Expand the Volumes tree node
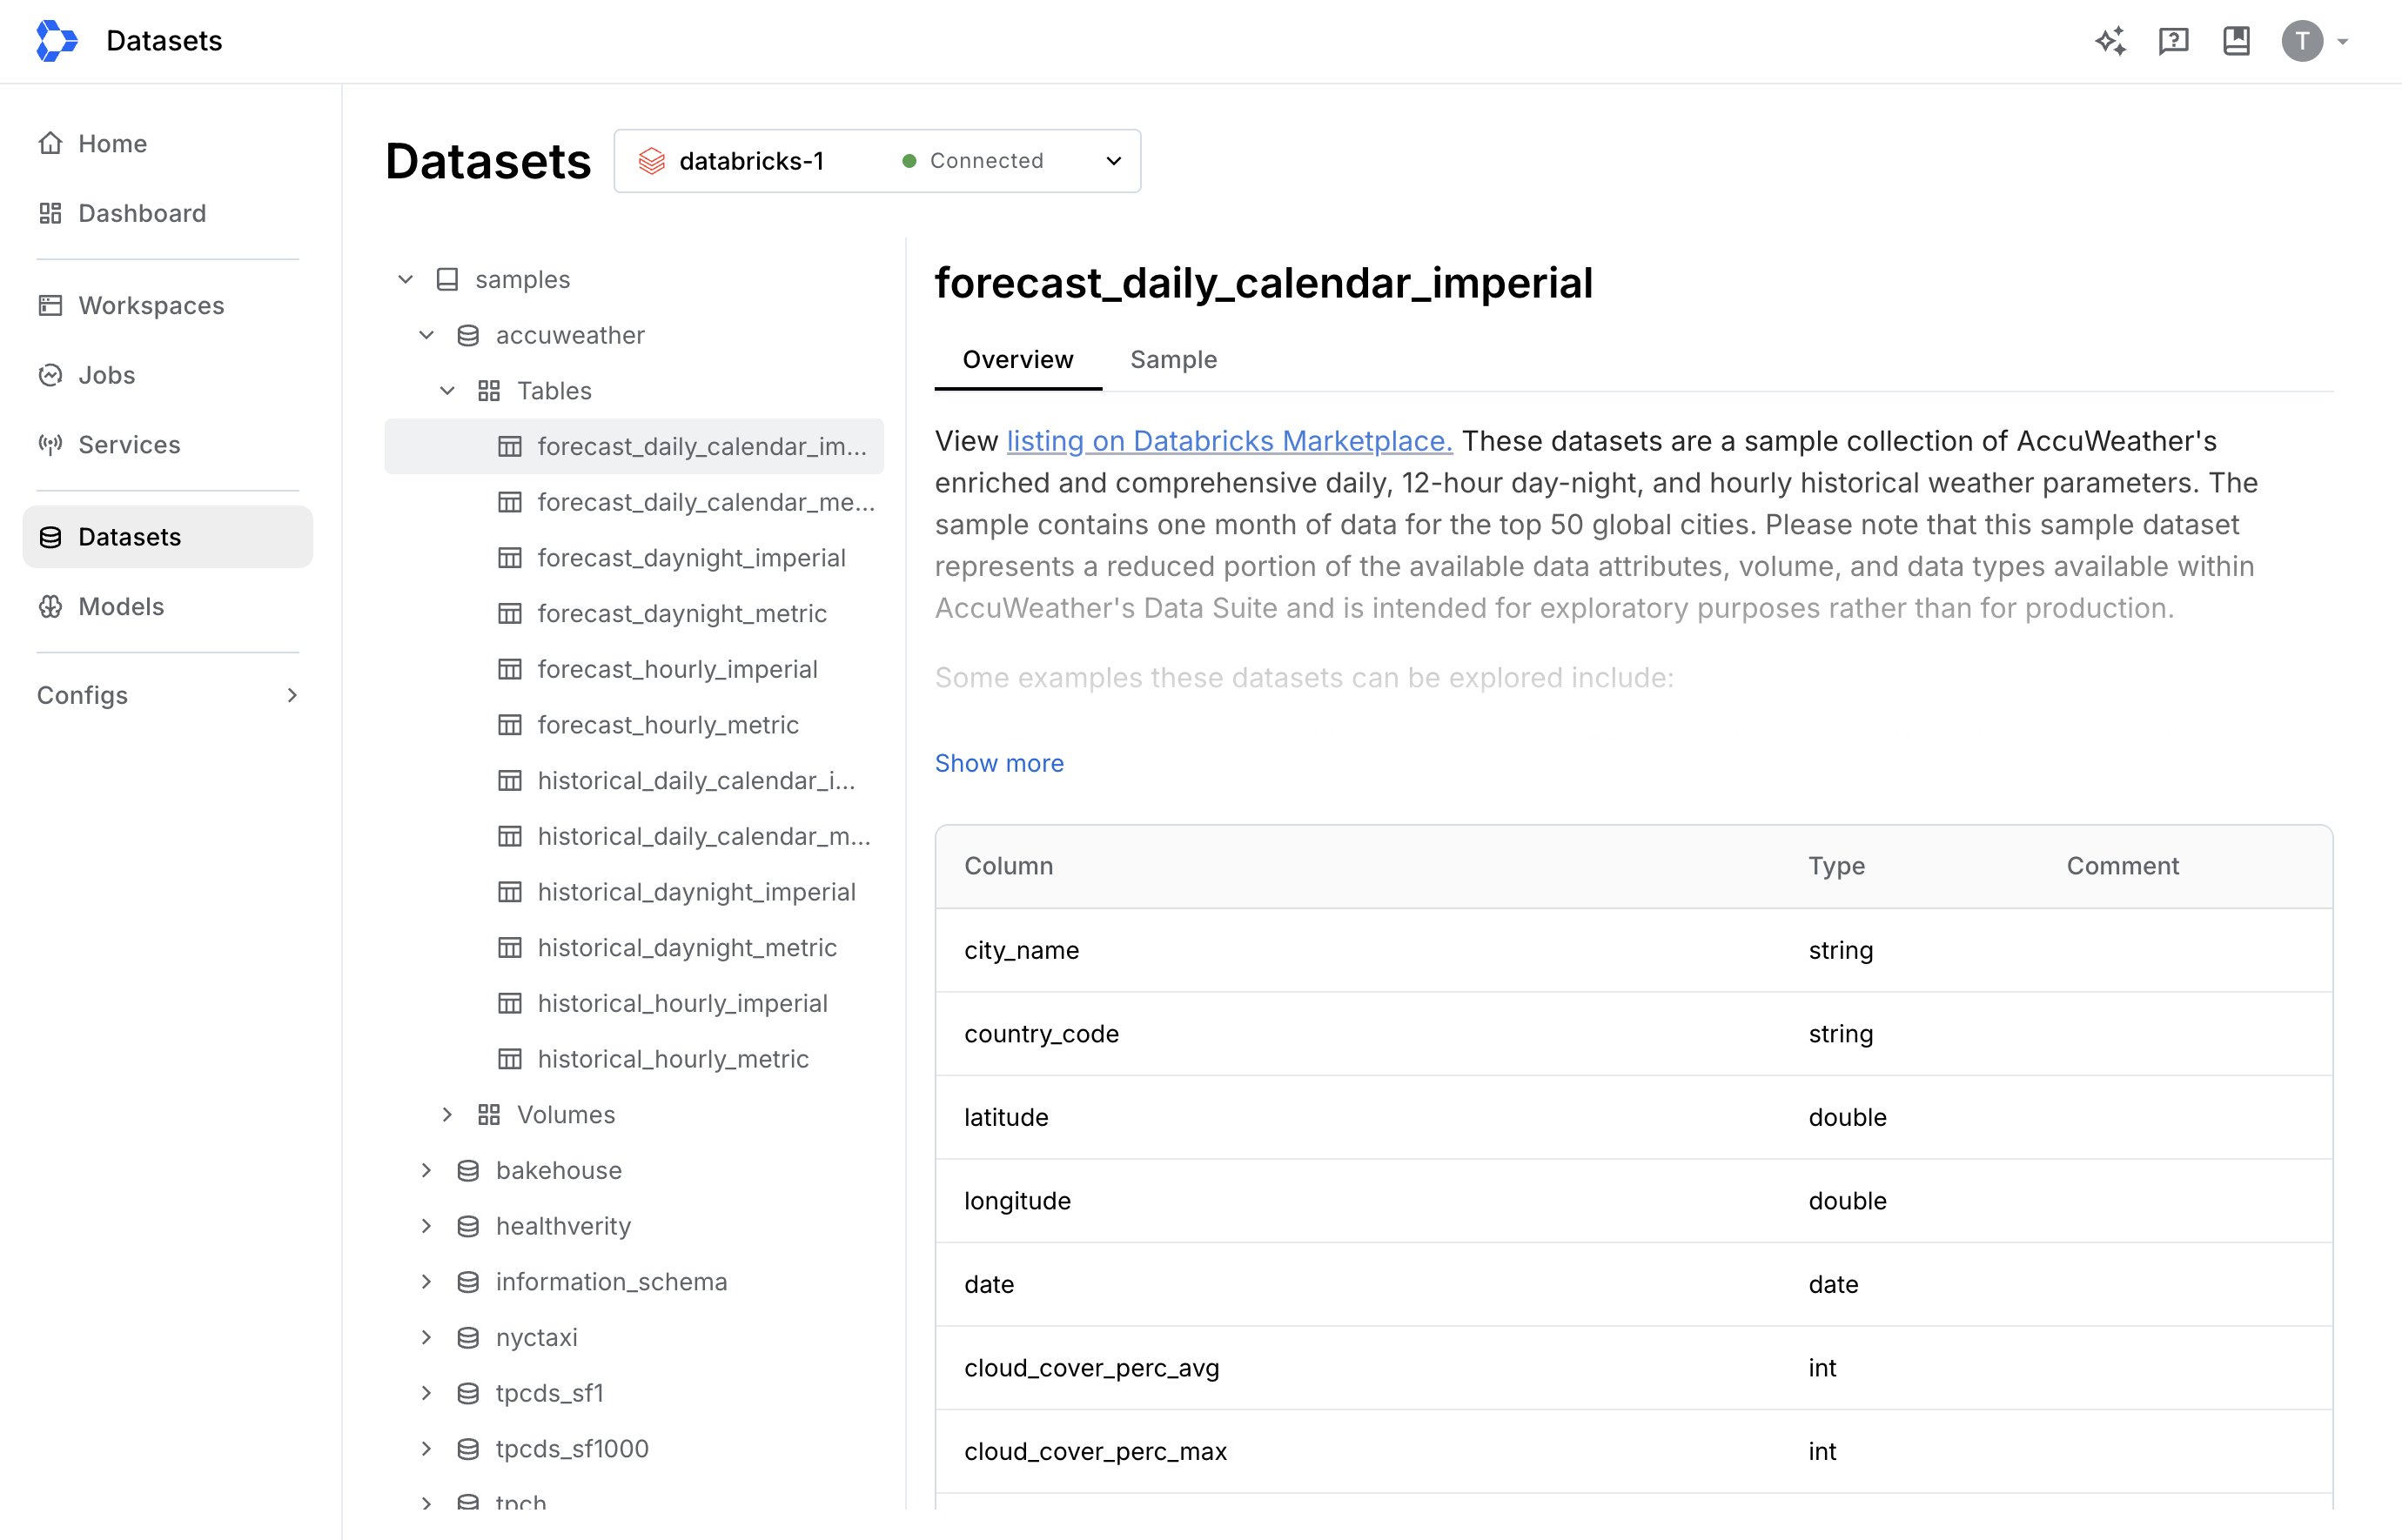This screenshot has width=2402, height=1540. (447, 1114)
